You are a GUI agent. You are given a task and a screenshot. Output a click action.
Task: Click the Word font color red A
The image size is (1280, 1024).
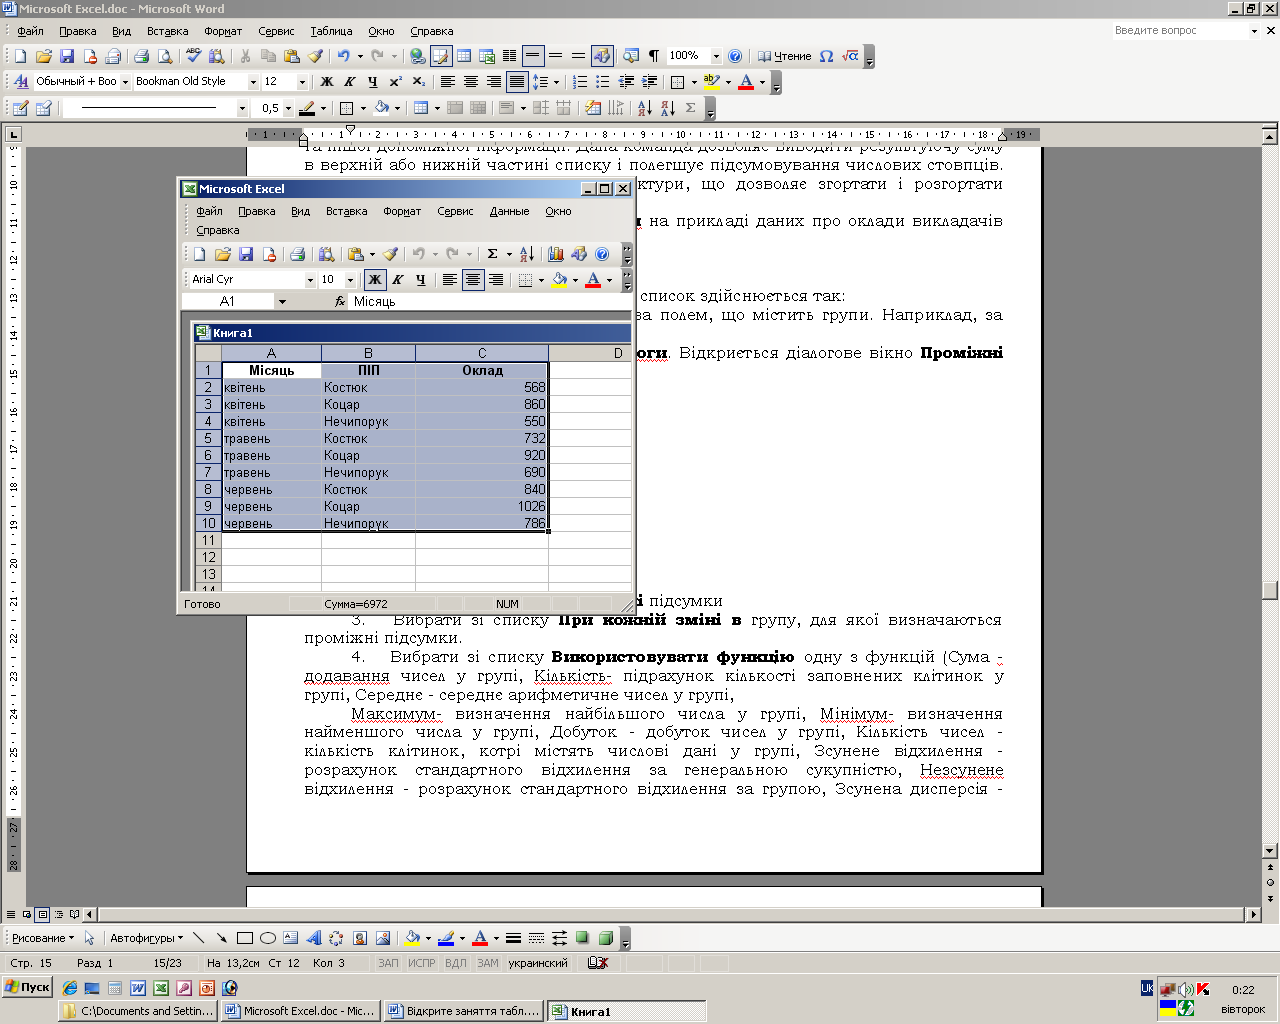click(745, 82)
